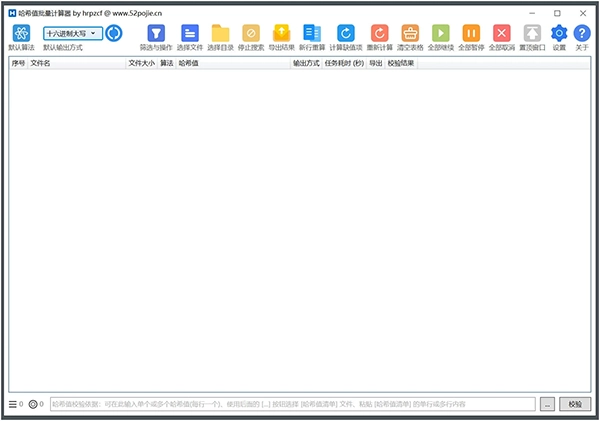Toggle 置顶窗口 always-on-top
The image size is (600, 421).
532,34
